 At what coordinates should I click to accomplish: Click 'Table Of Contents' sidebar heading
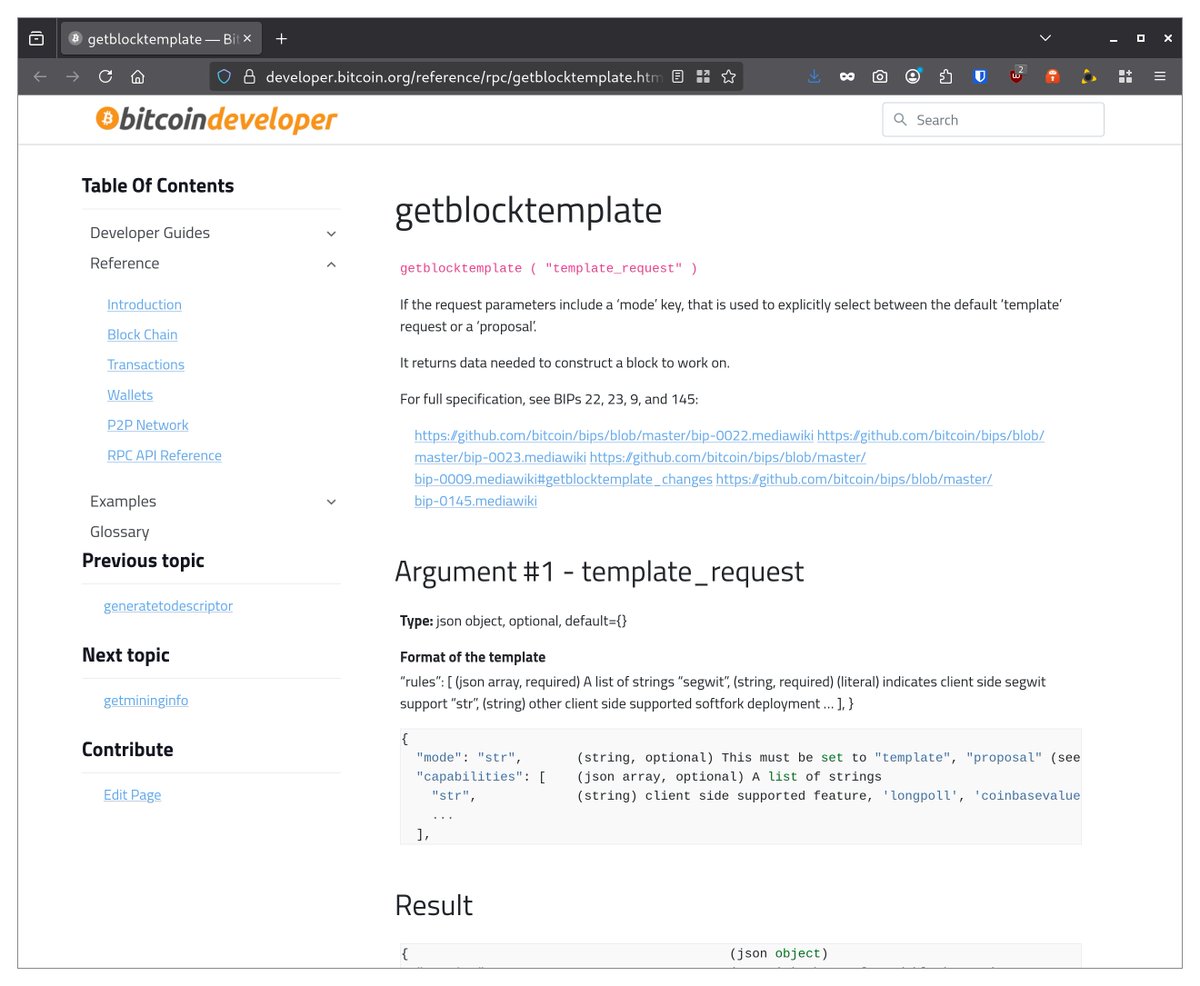pos(158,186)
